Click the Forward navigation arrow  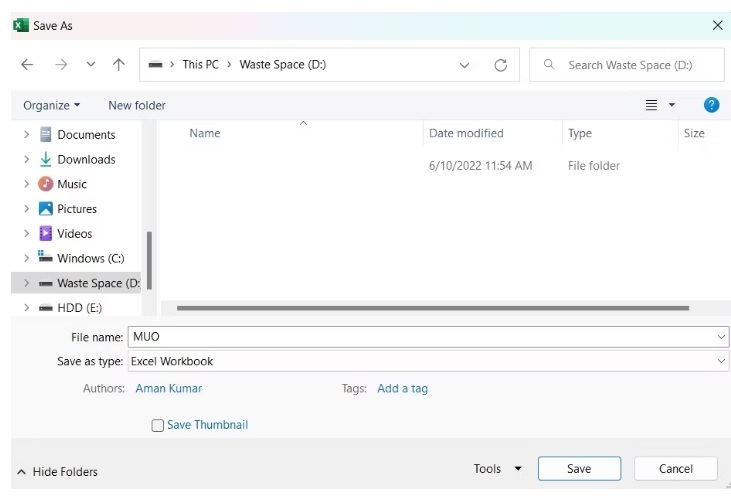(x=61, y=64)
